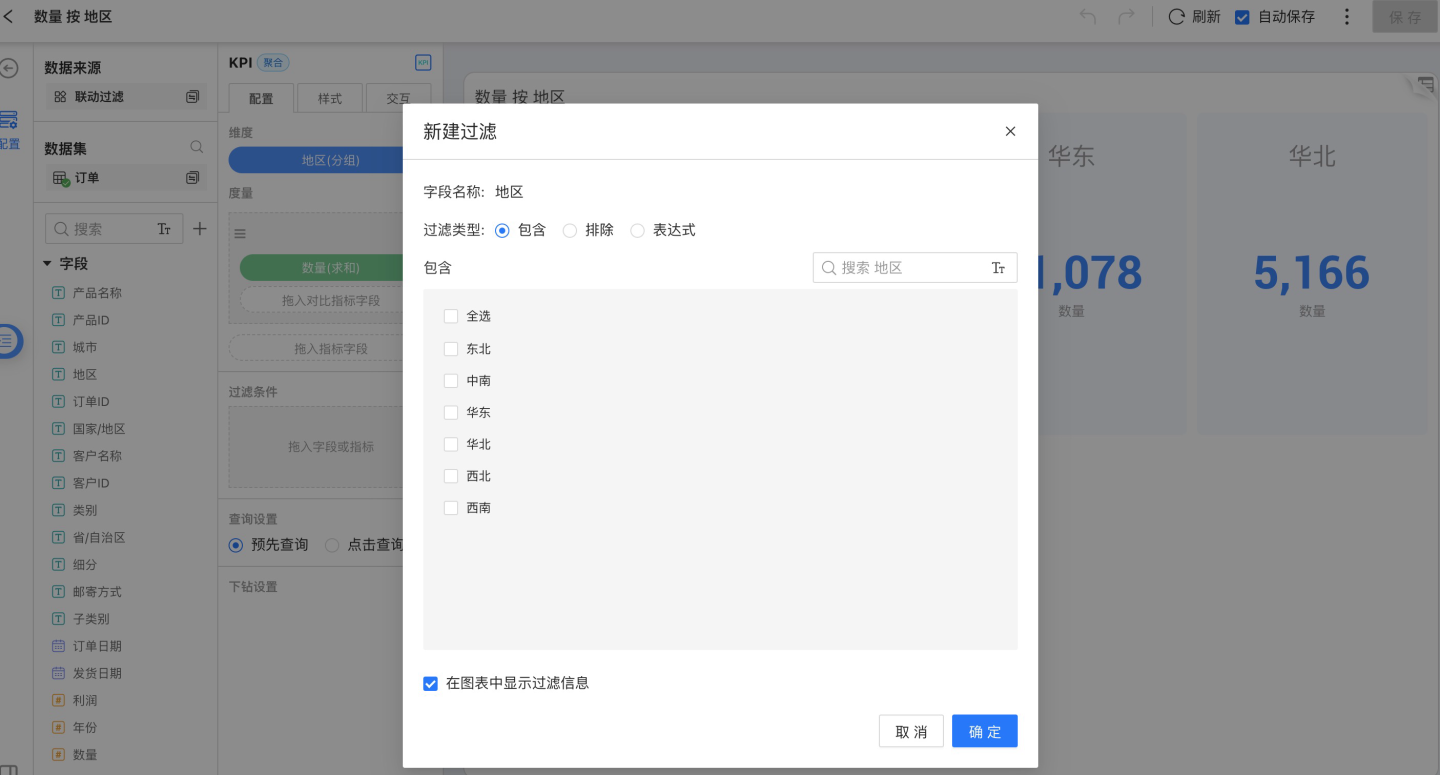The image size is (1440, 775).
Task: Click the back arrow beside the chart title
Action: tap(9, 17)
